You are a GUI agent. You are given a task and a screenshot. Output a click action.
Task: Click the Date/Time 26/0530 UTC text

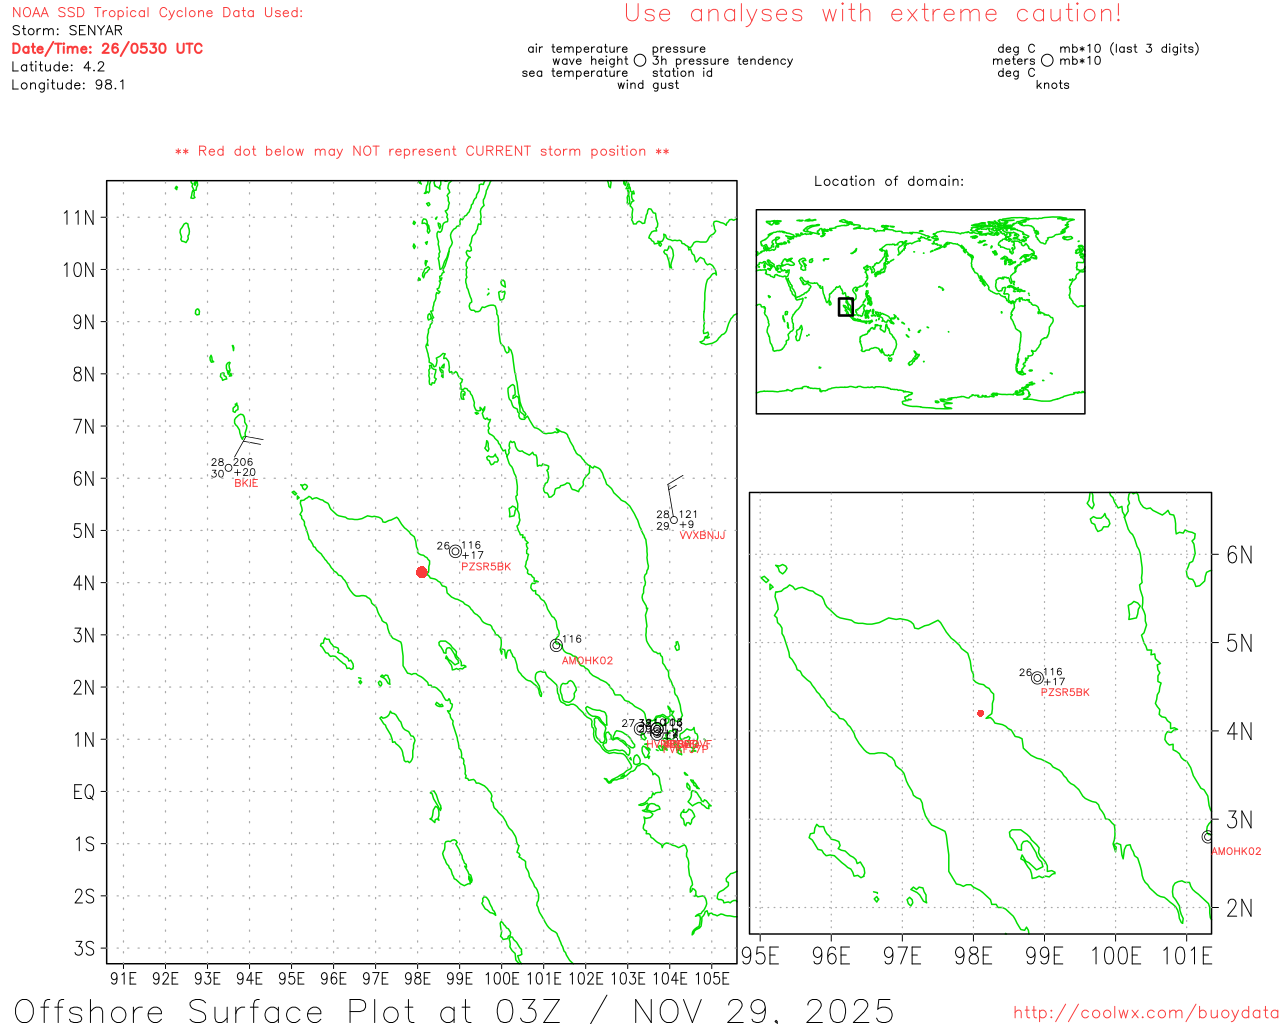click(x=107, y=49)
